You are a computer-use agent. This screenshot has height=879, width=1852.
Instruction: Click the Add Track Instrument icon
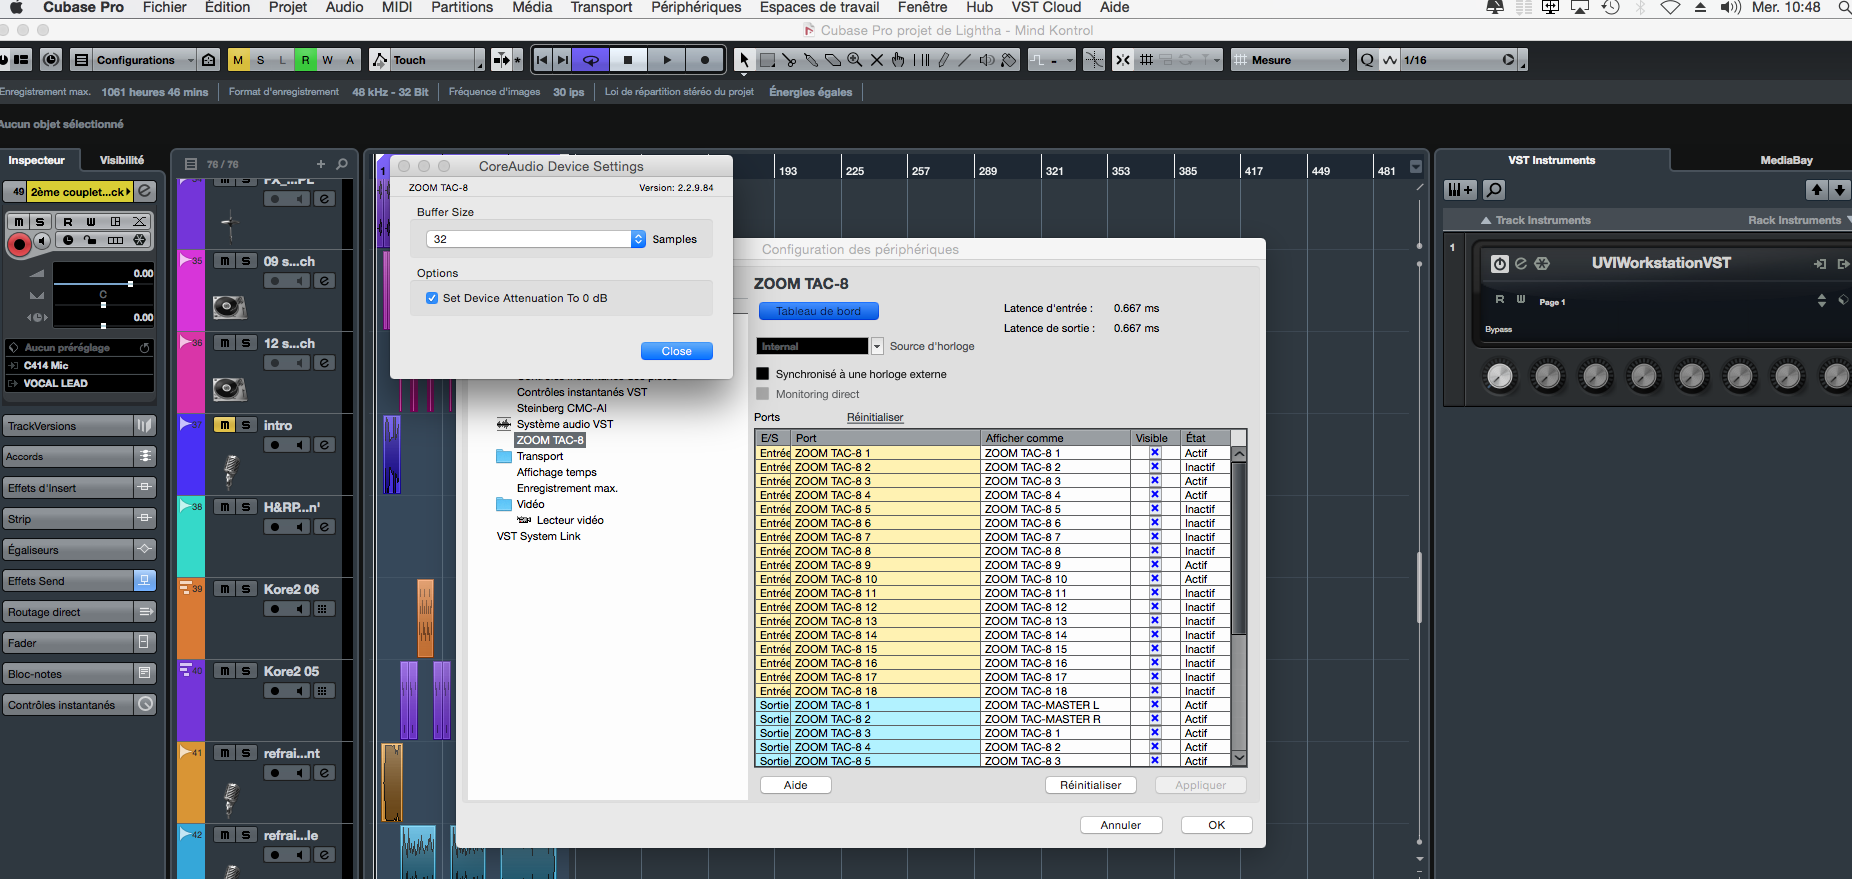coord(1460,190)
